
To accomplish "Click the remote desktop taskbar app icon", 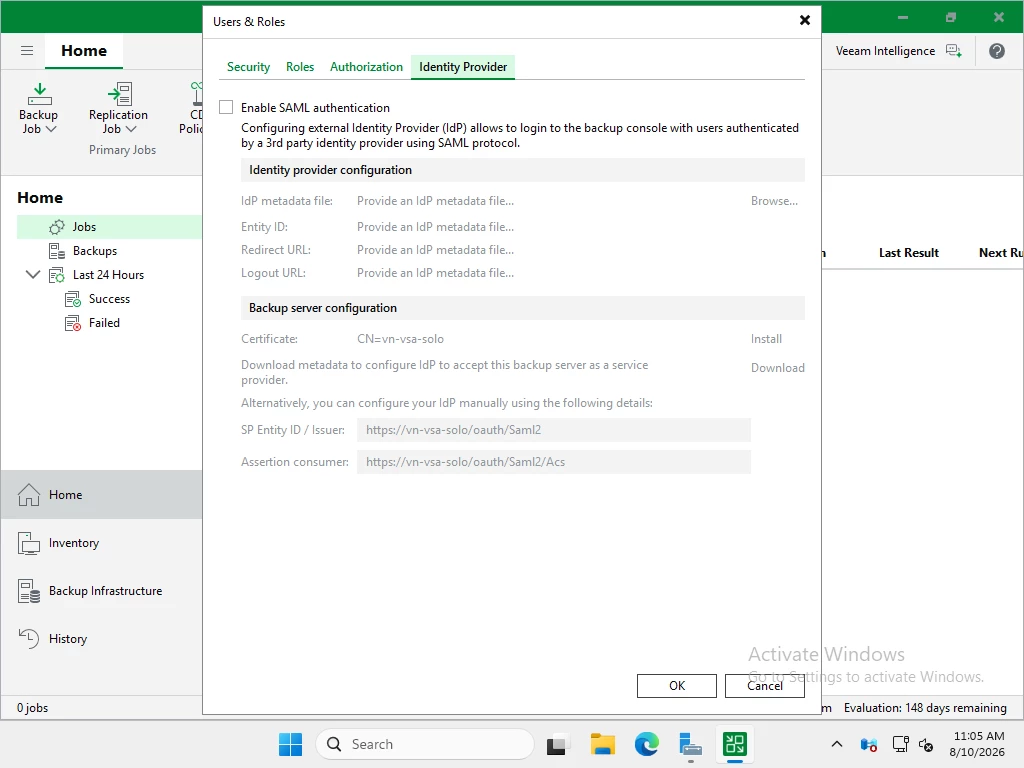I will [690, 744].
